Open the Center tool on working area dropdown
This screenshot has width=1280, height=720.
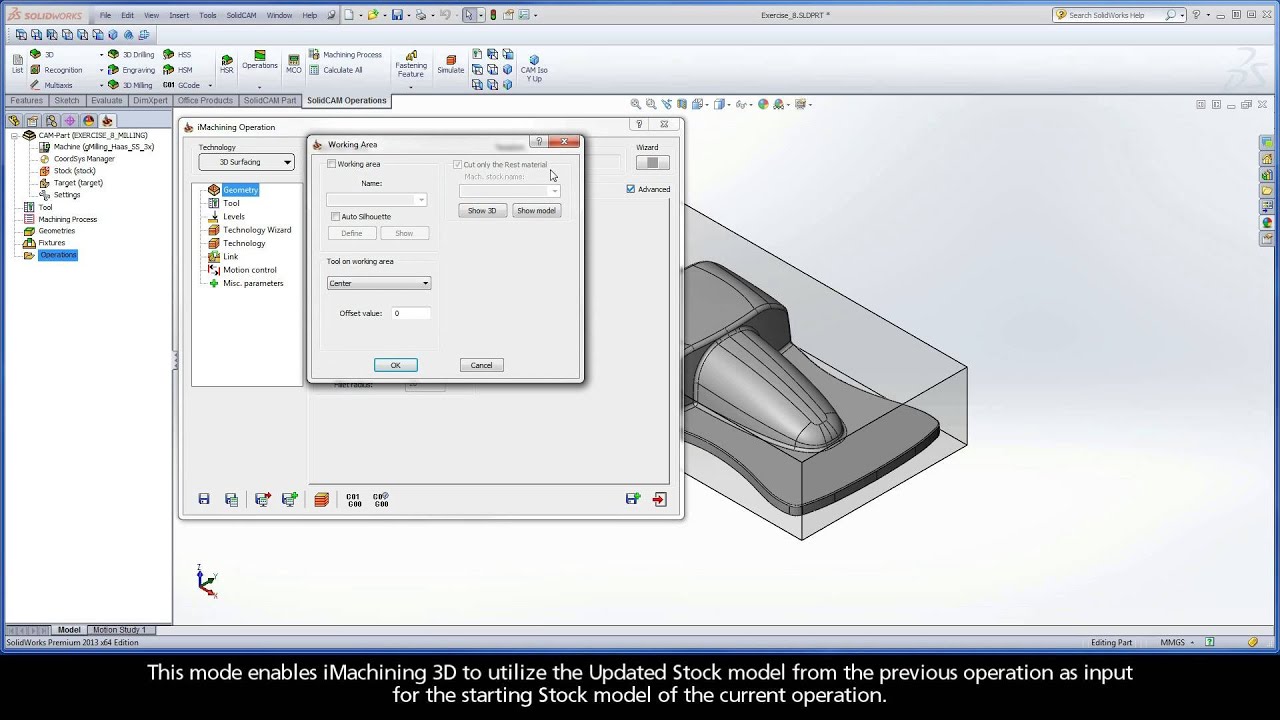378,283
